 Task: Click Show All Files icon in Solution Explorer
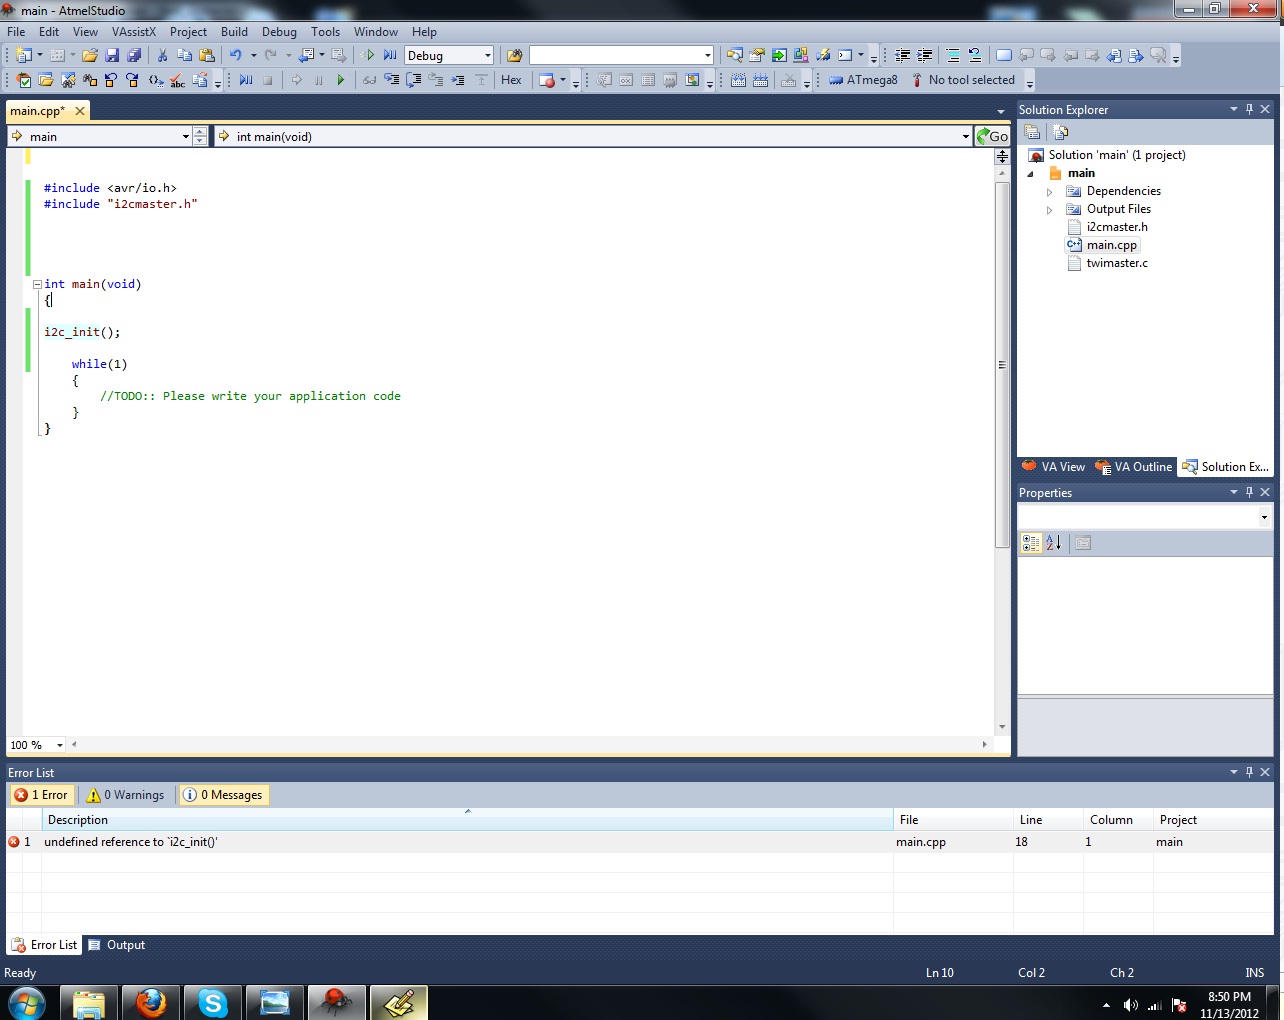(x=1061, y=132)
